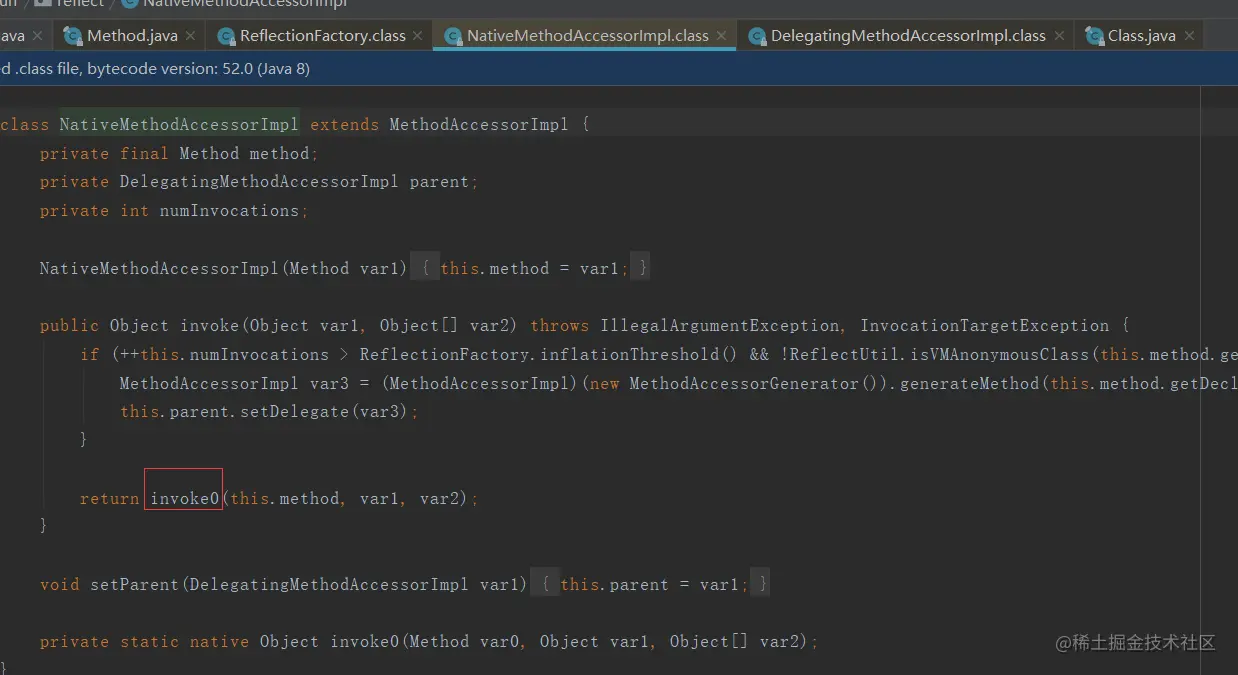Click the public invoke method name

pos(209,326)
